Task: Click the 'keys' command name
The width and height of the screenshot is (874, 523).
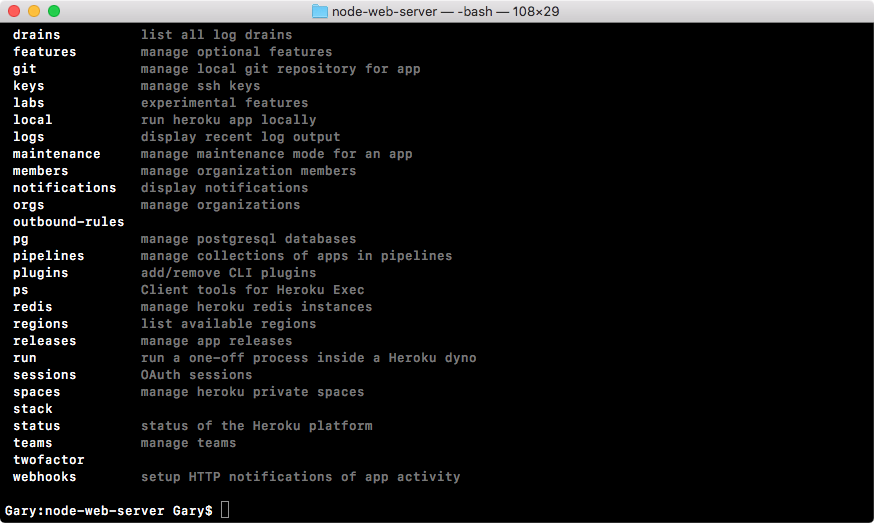Action: 28,86
